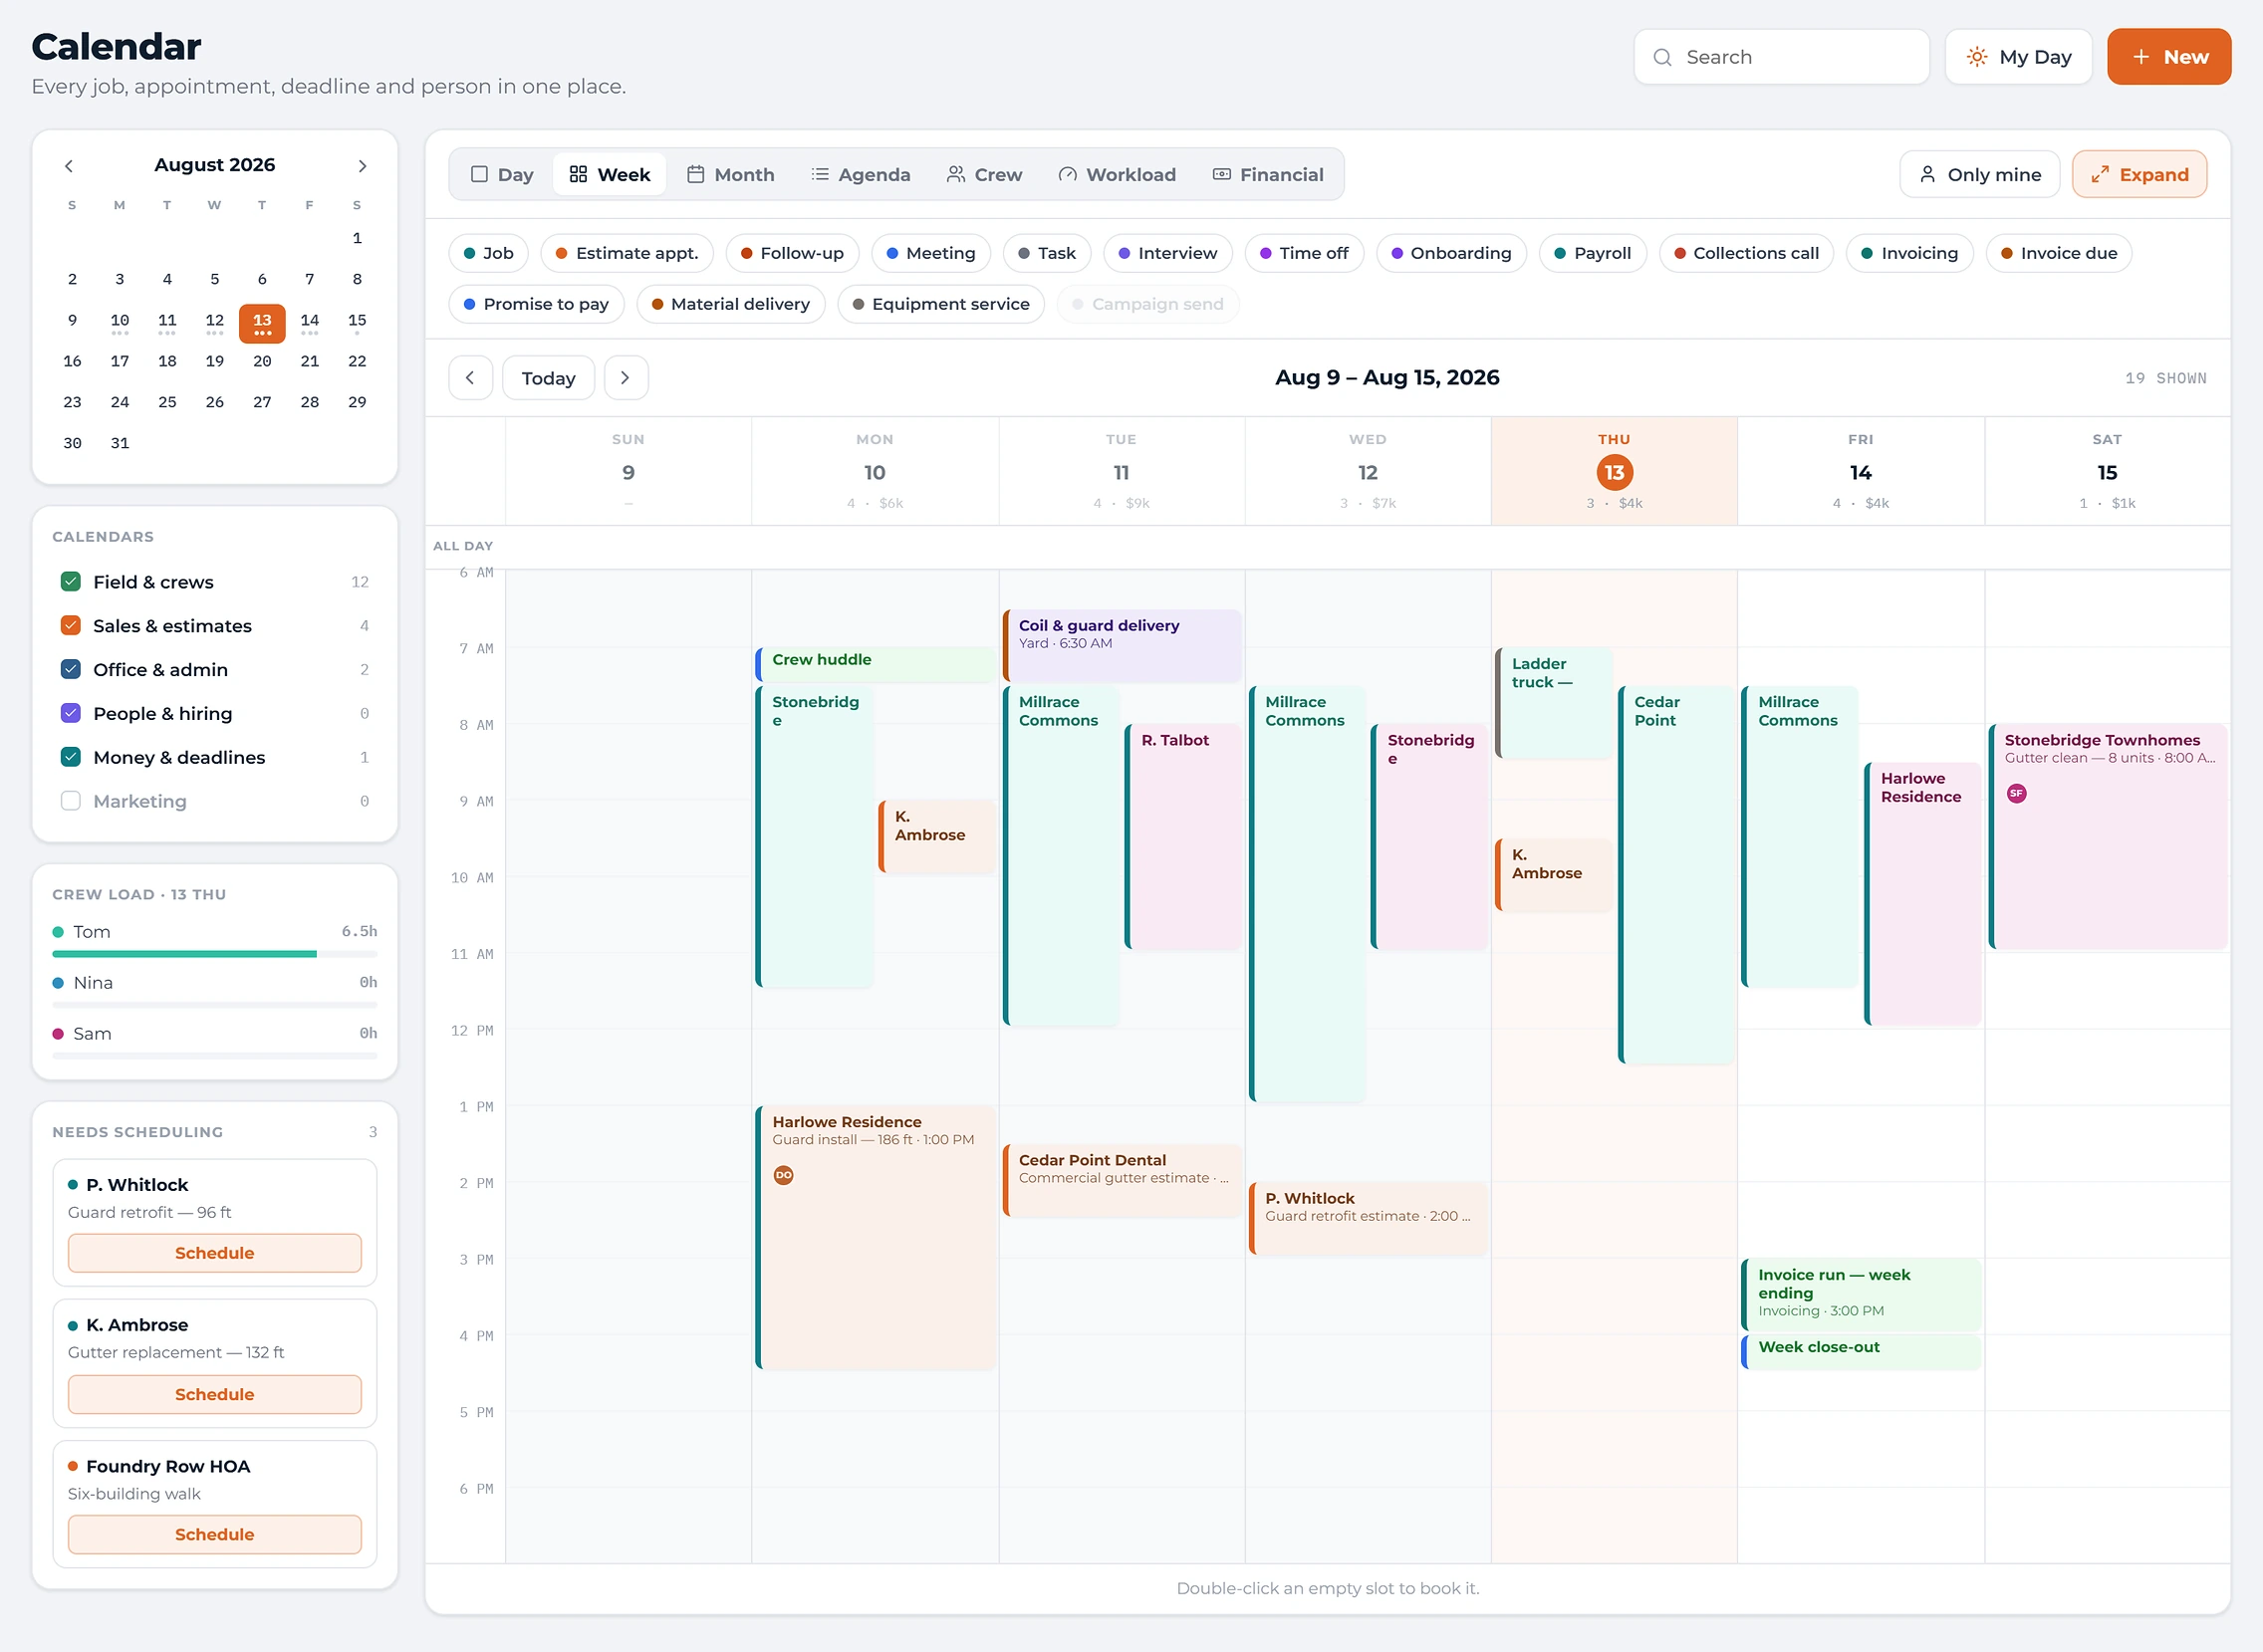Open the Crew view

pos(985,175)
